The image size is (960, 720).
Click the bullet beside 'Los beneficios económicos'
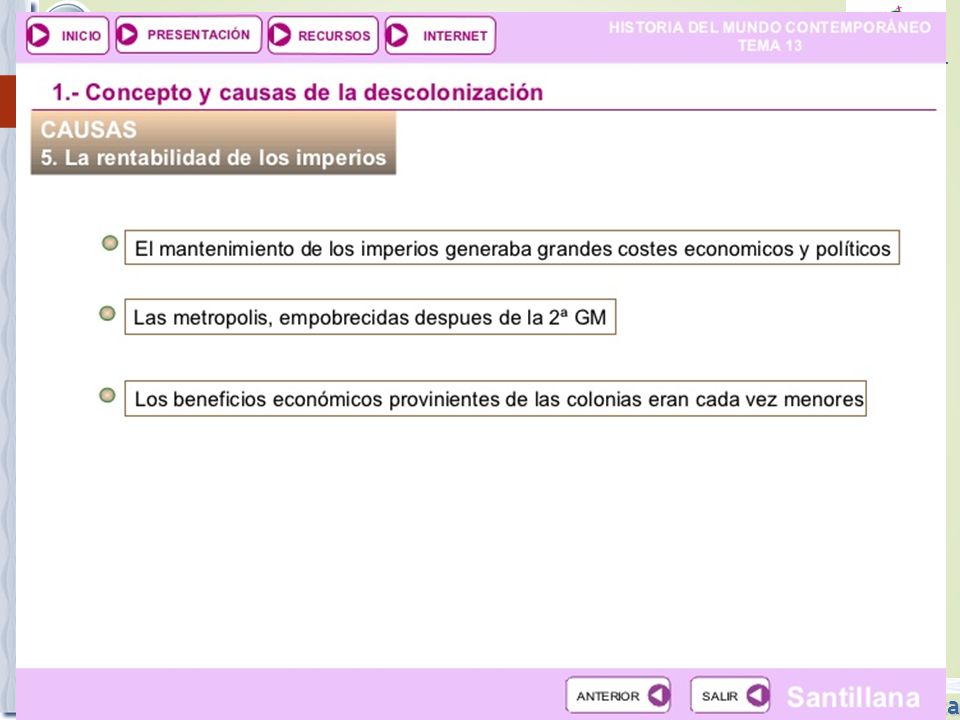coord(107,396)
